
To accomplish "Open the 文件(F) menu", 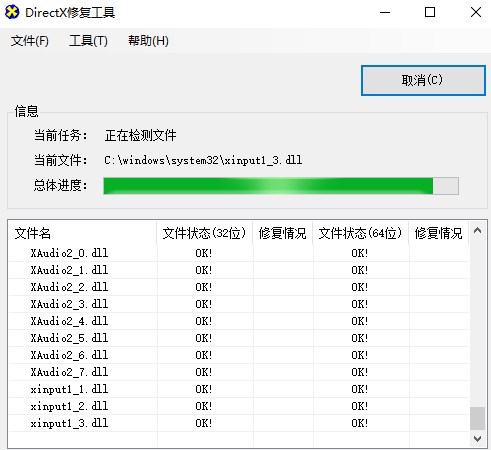I will point(30,41).
